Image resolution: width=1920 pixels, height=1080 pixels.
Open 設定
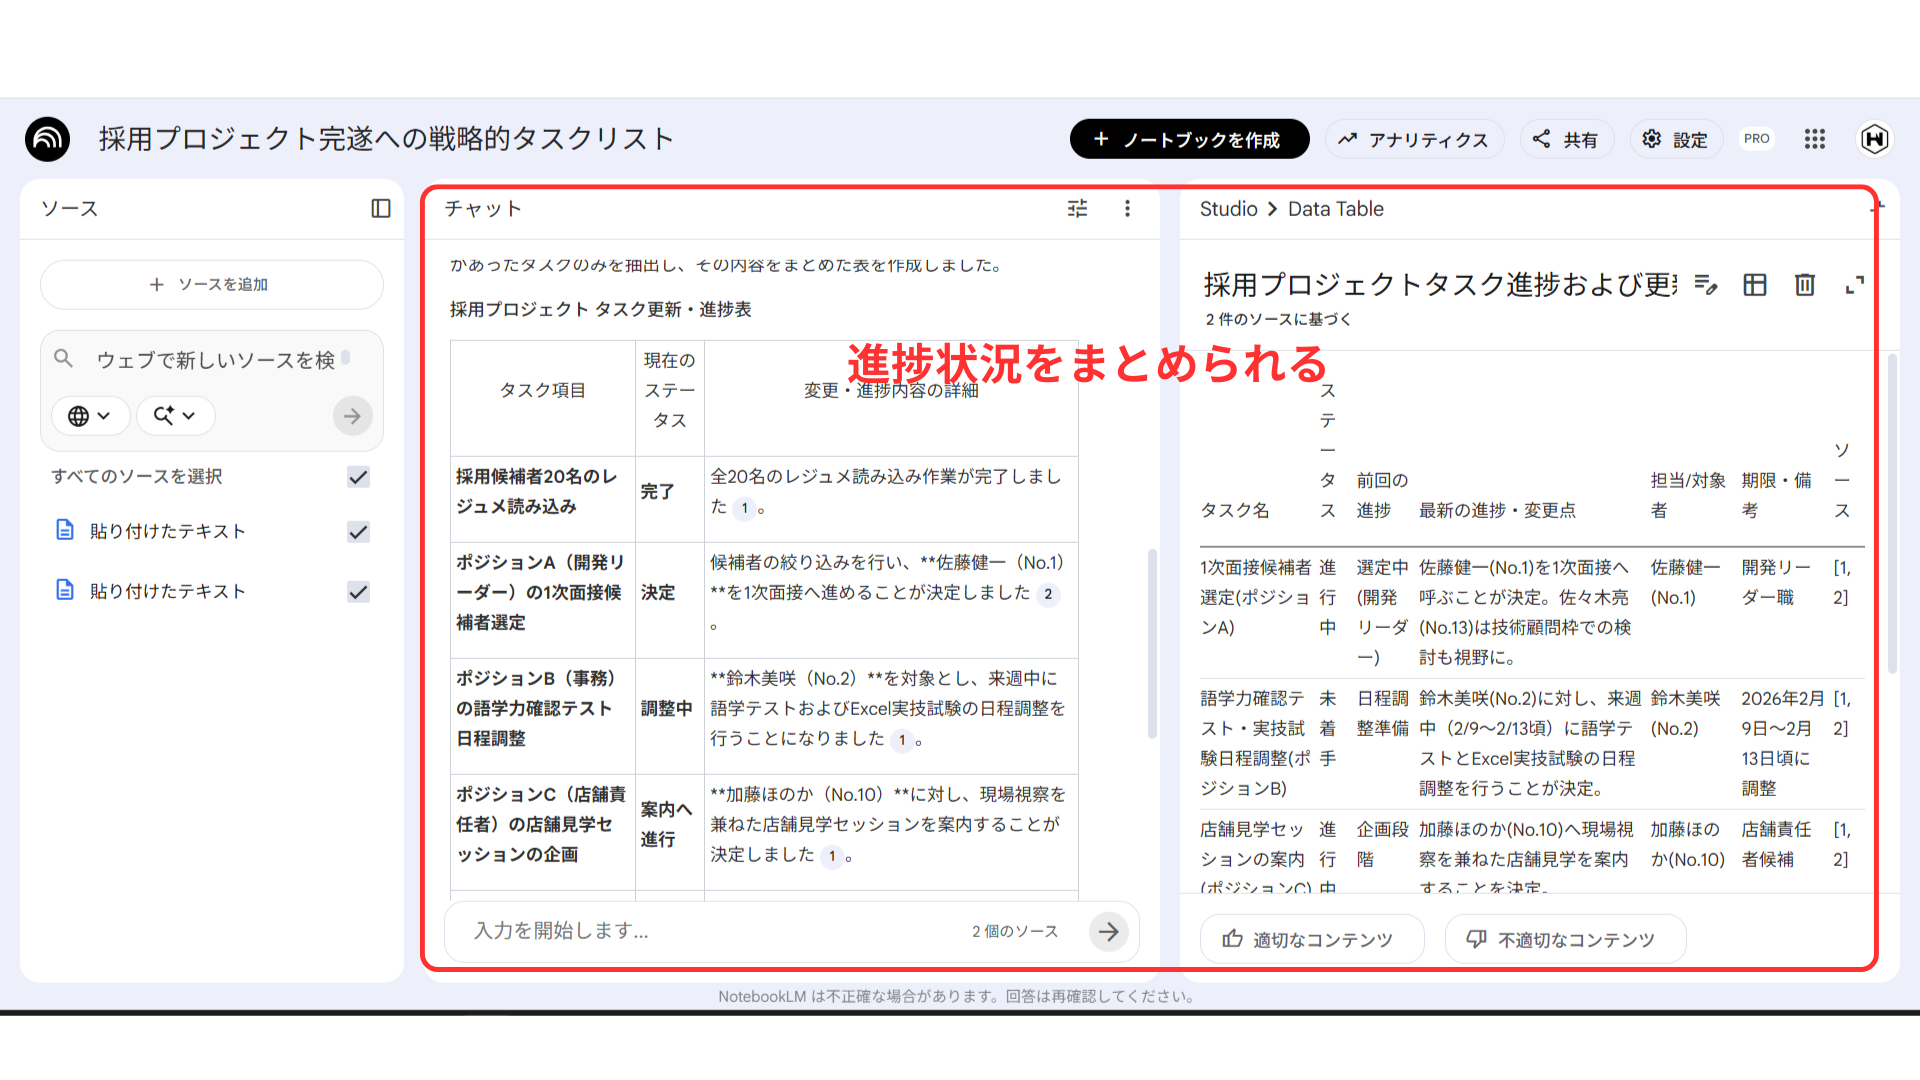pos(1676,139)
